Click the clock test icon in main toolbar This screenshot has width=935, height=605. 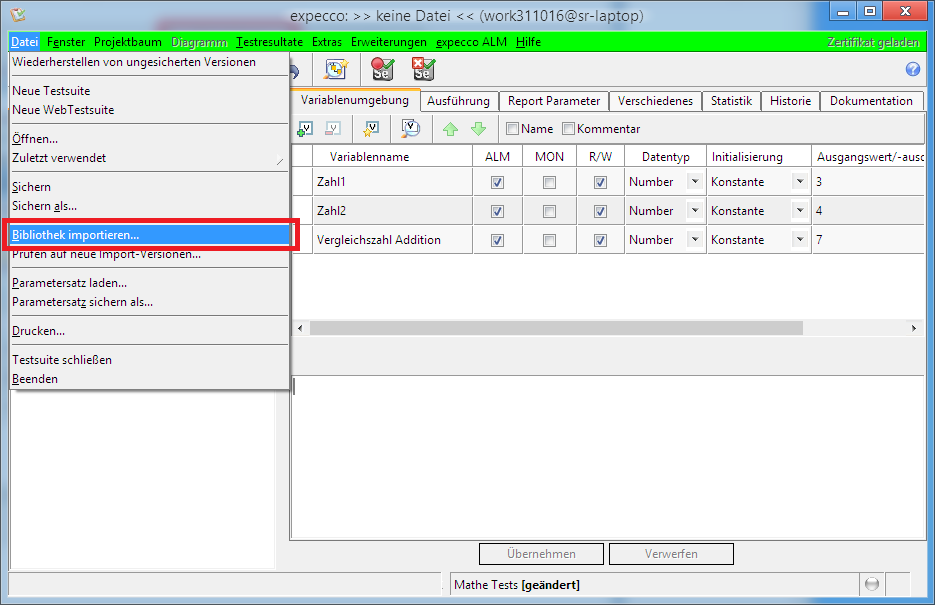click(x=334, y=69)
